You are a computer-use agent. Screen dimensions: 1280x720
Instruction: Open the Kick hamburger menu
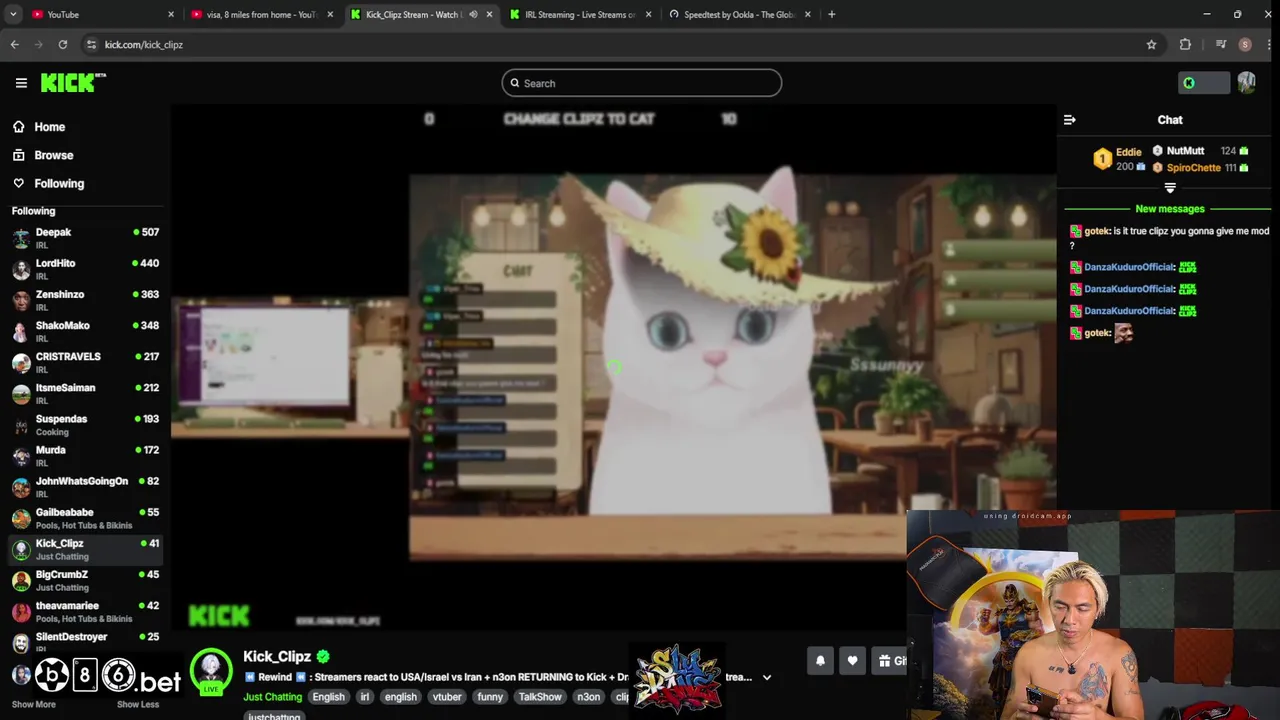(21, 83)
